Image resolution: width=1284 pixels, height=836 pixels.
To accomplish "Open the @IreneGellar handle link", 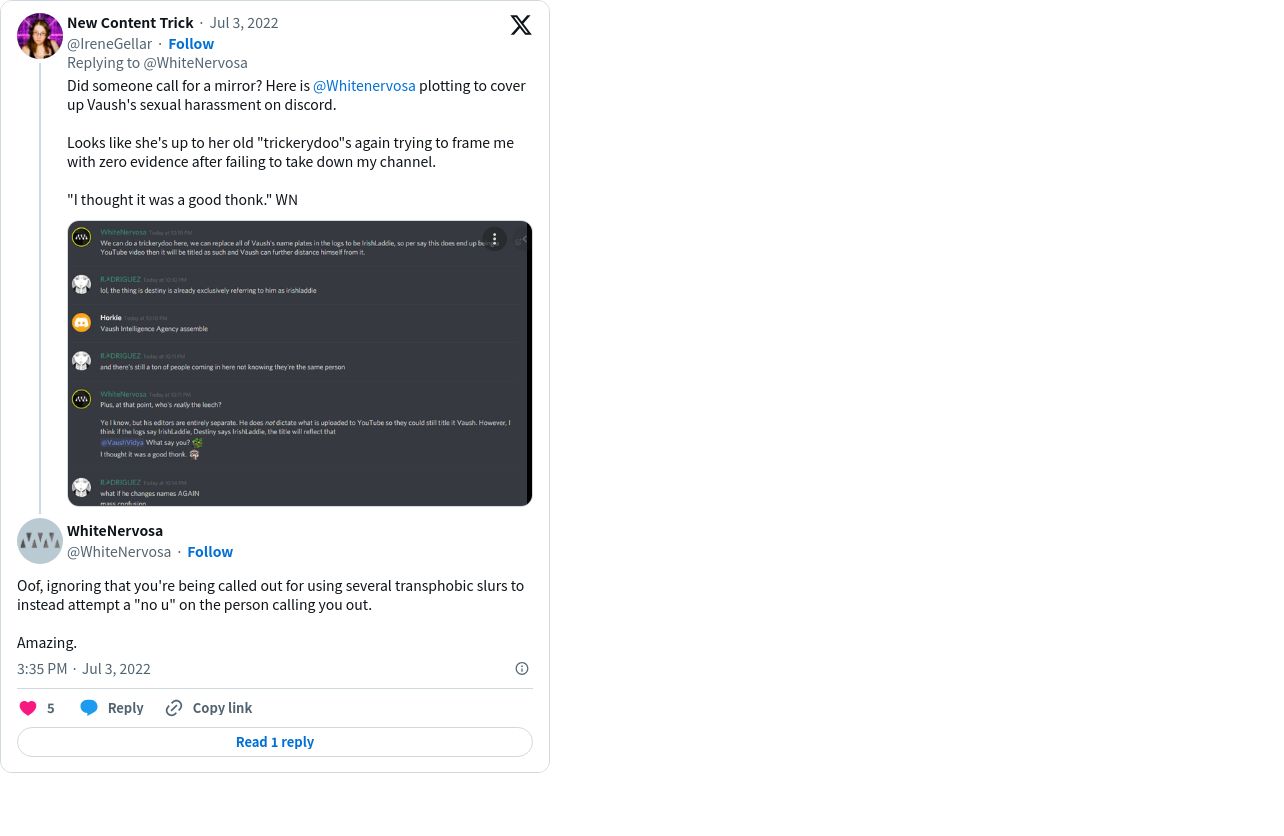I will click(109, 43).
